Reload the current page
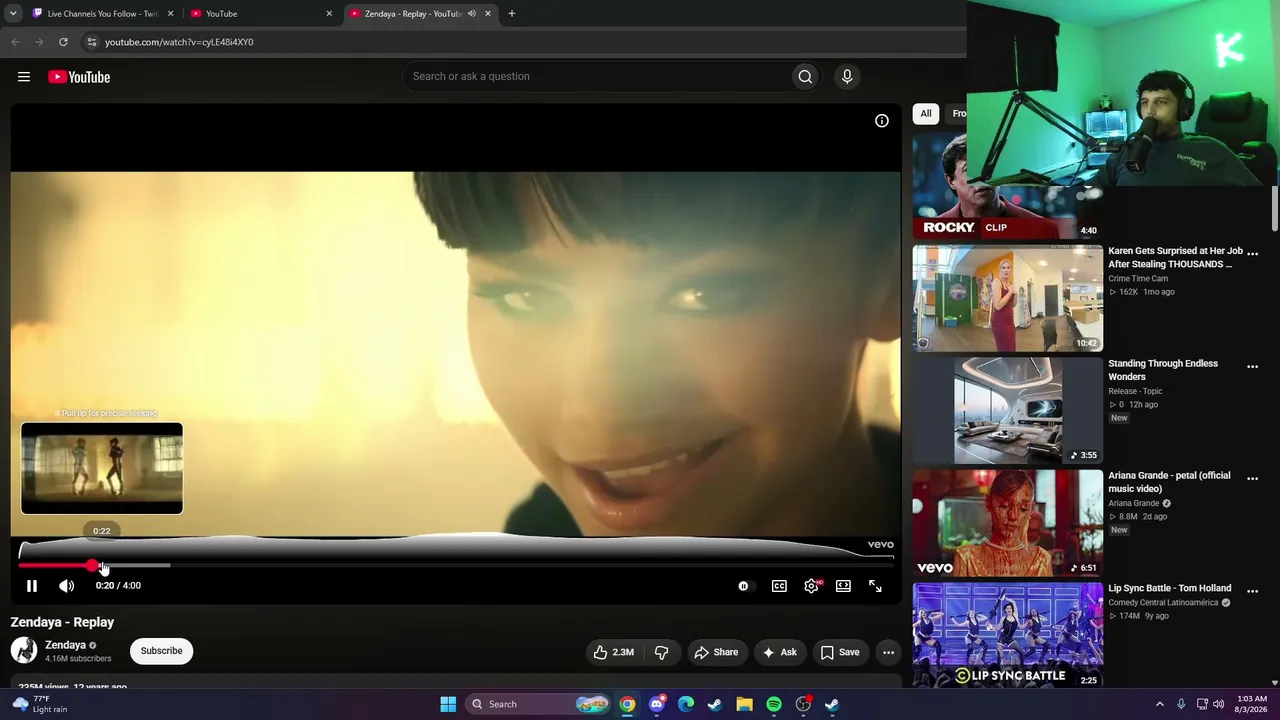1280x720 pixels. pos(63,42)
